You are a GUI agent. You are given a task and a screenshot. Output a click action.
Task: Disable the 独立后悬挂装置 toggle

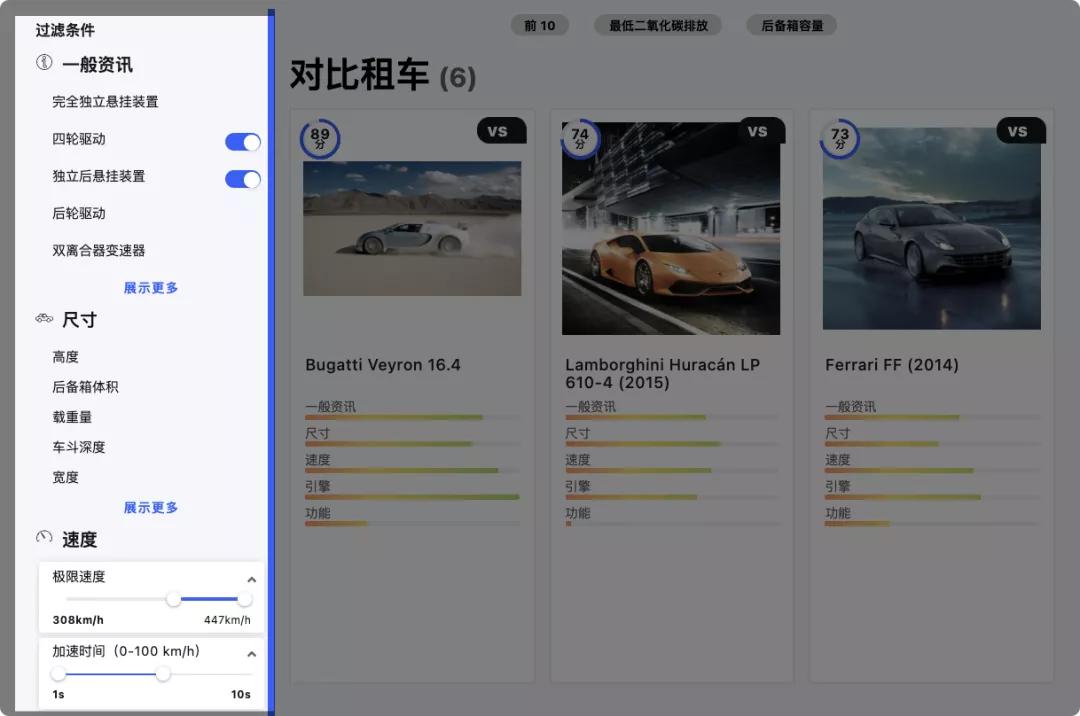[x=243, y=179]
